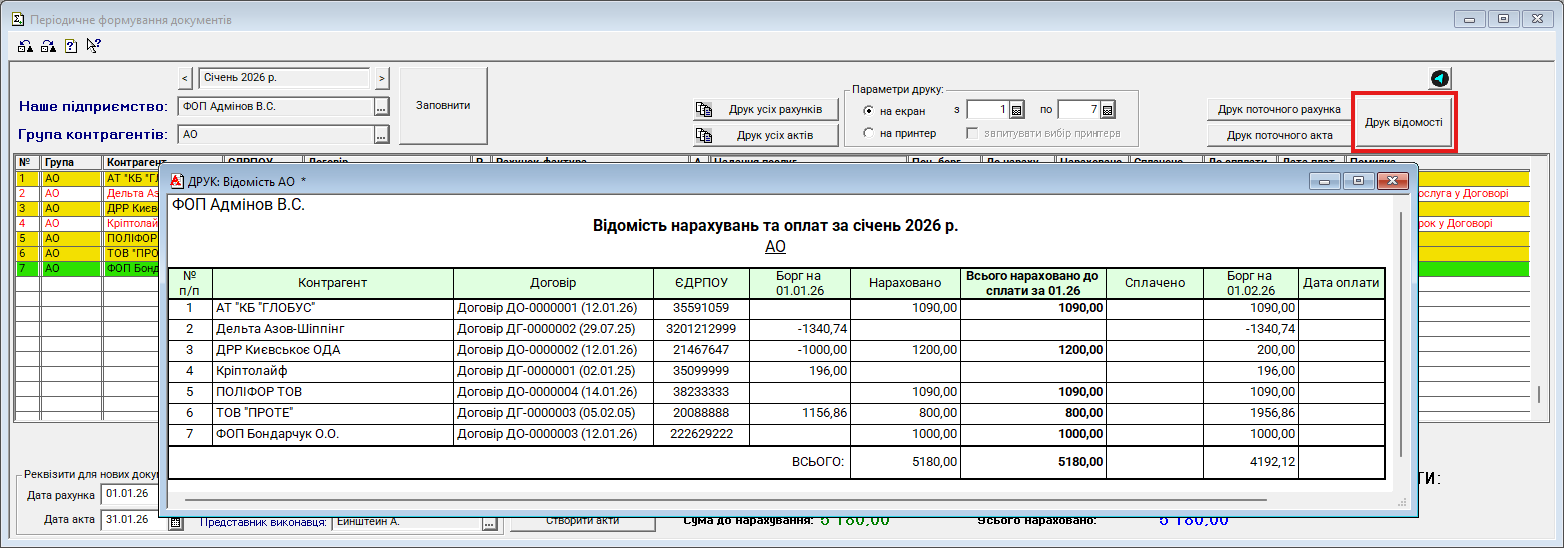Open the Група контрагентів selection list
Screen dimensions: 1564x548
tap(381, 134)
